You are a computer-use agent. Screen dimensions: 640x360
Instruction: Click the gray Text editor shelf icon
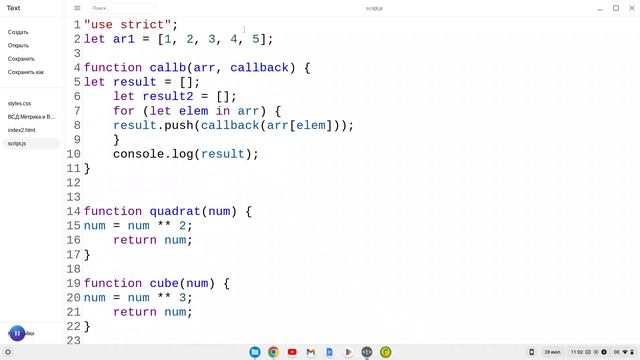point(367,352)
